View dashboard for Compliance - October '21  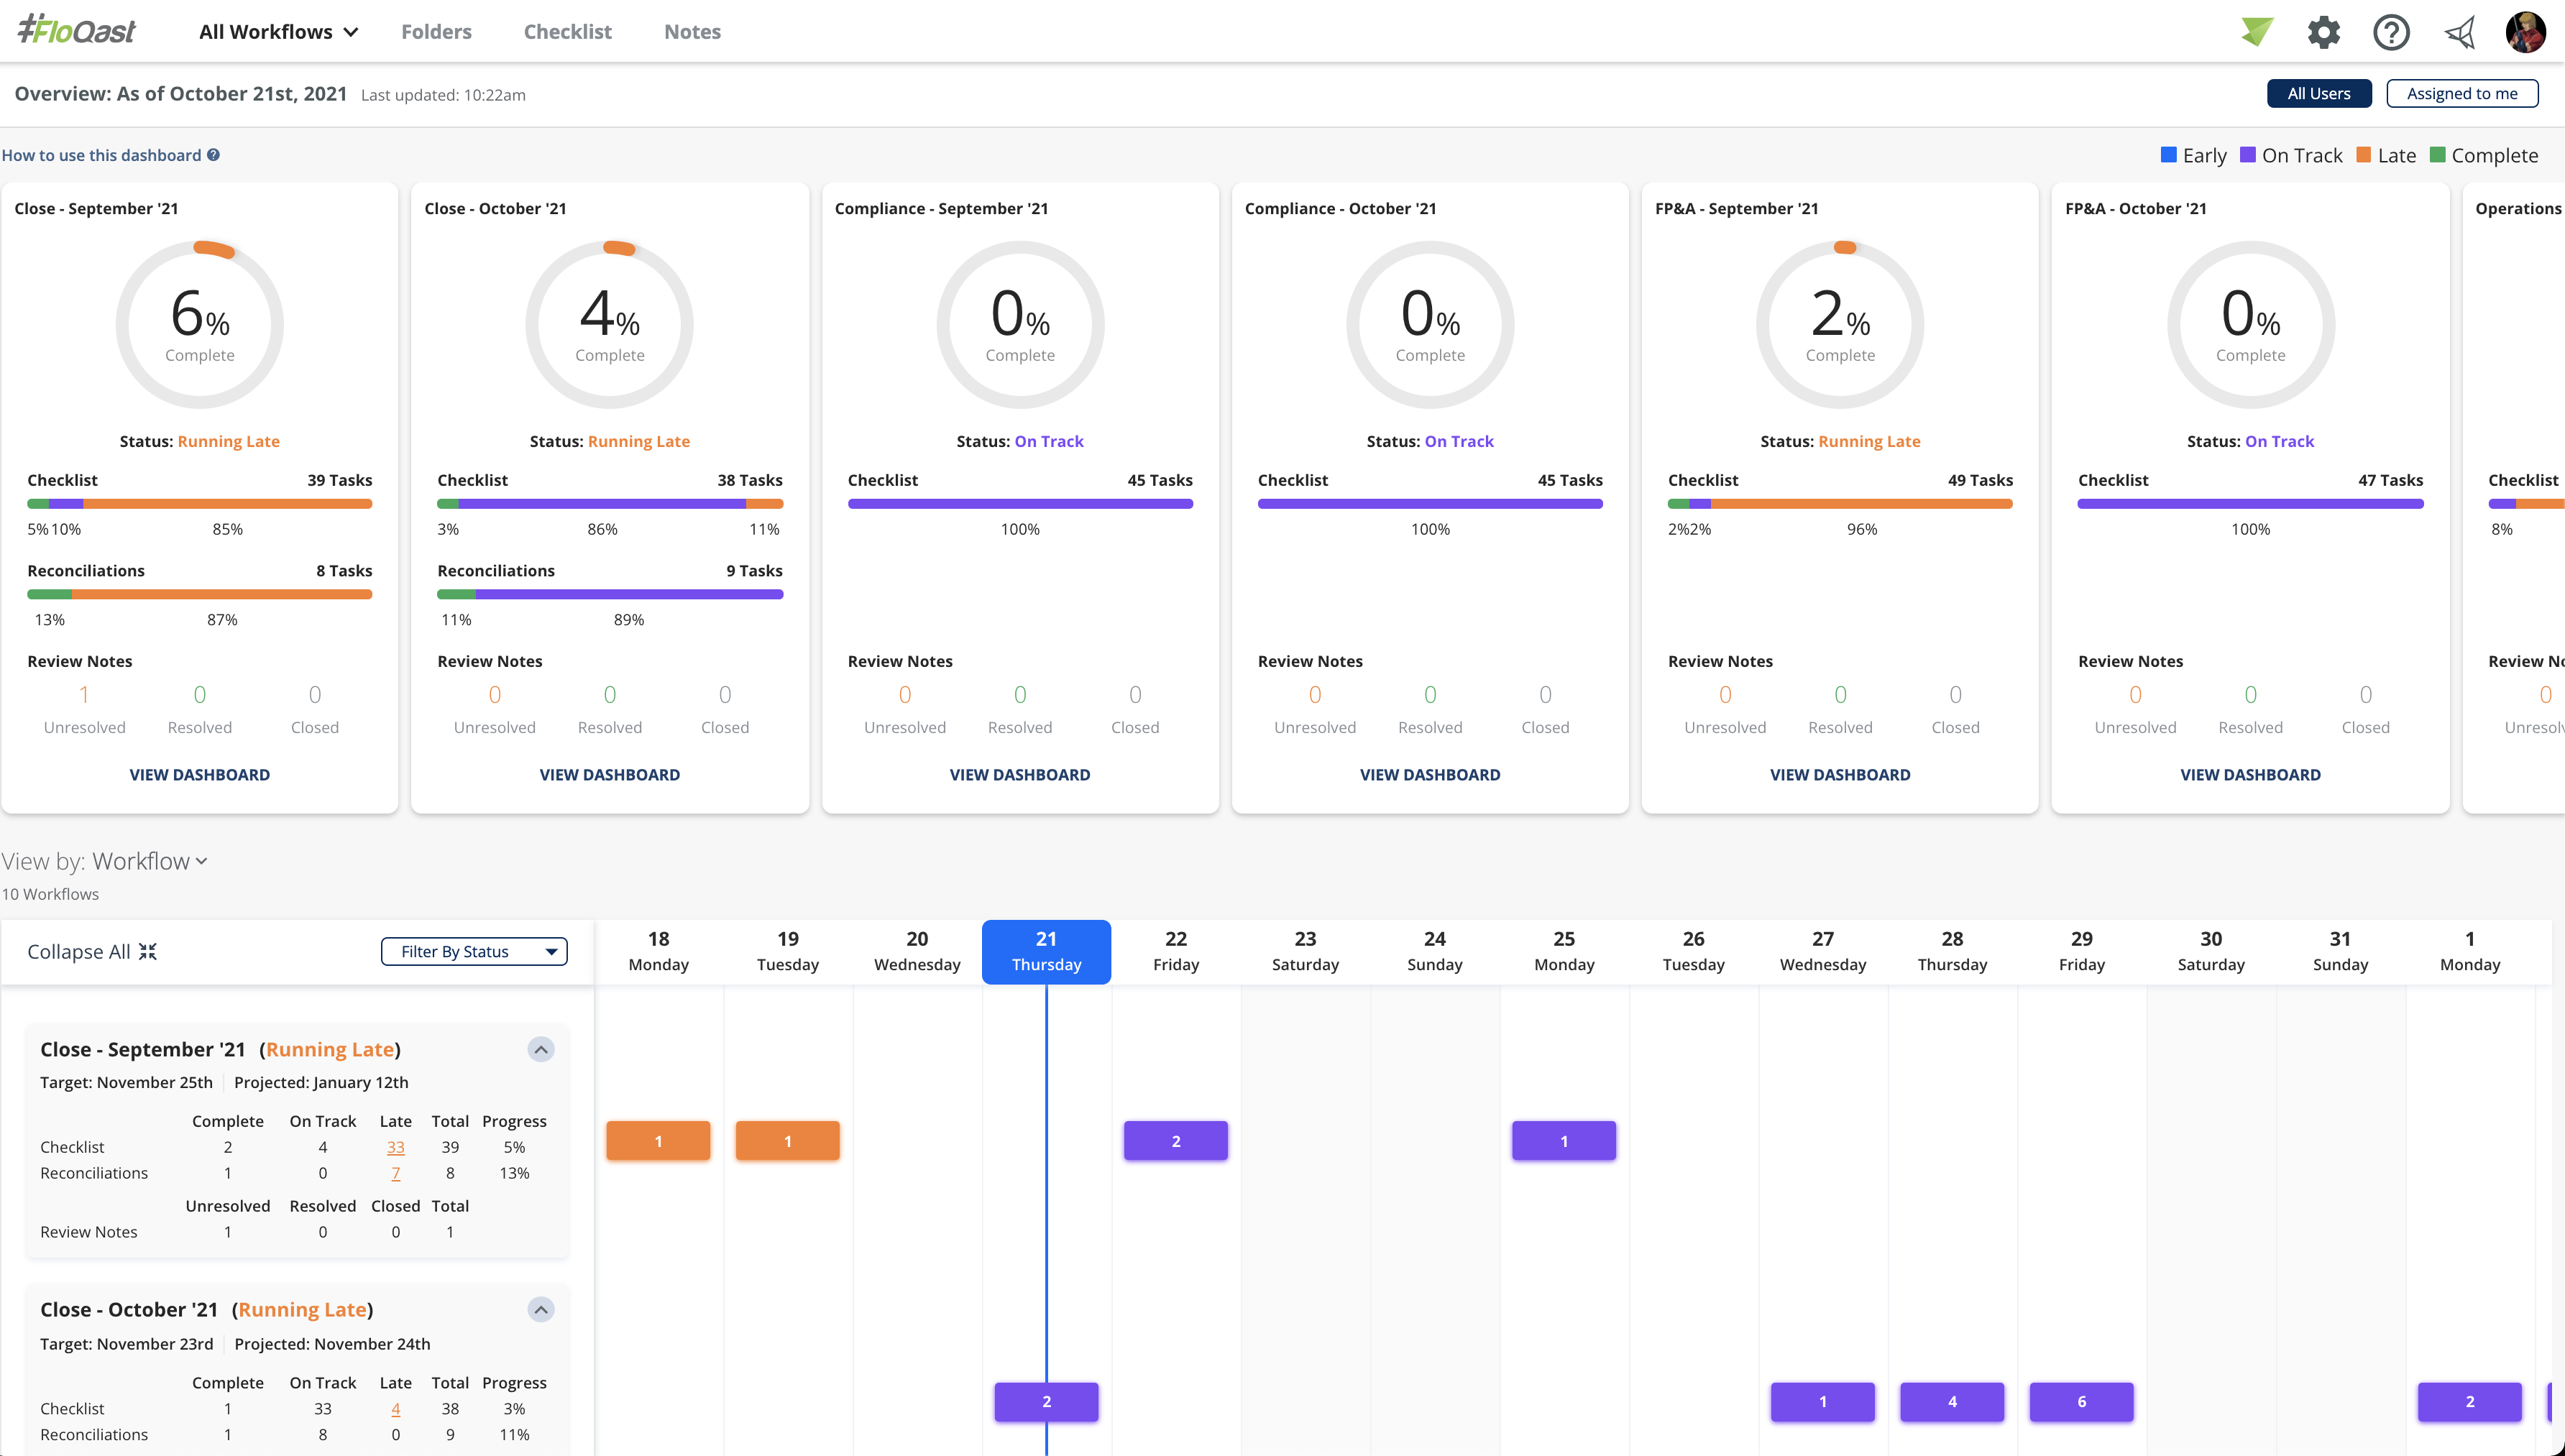(x=1429, y=774)
